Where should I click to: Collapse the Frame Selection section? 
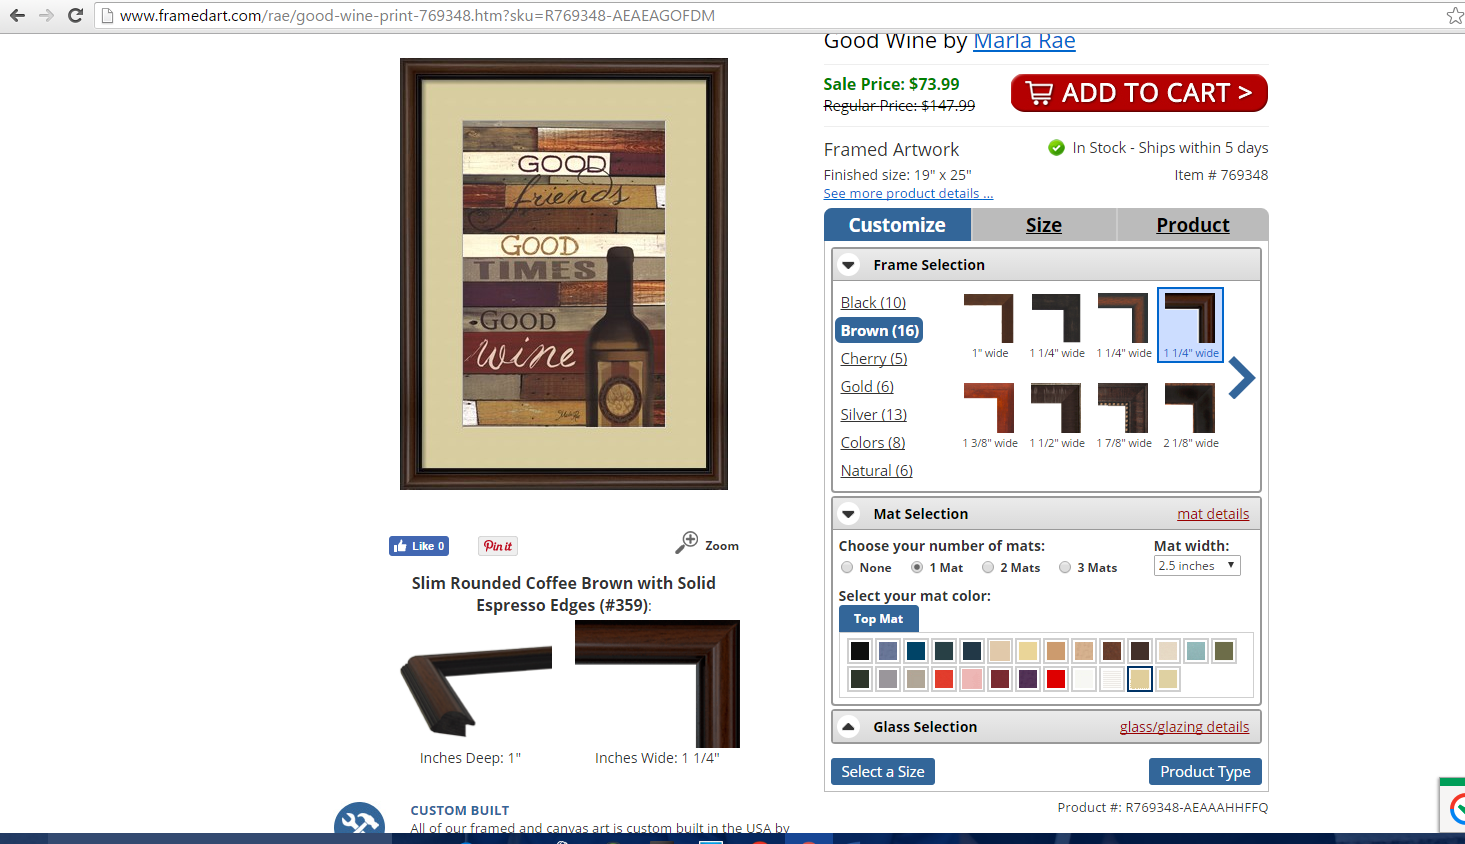click(849, 265)
